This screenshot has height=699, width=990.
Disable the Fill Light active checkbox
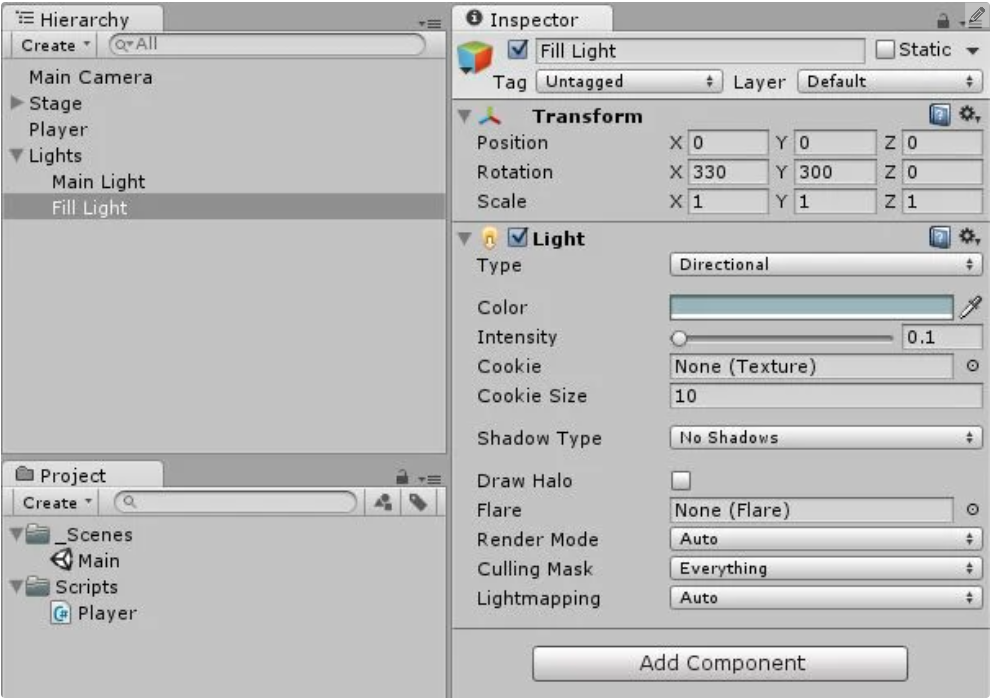[x=518, y=50]
